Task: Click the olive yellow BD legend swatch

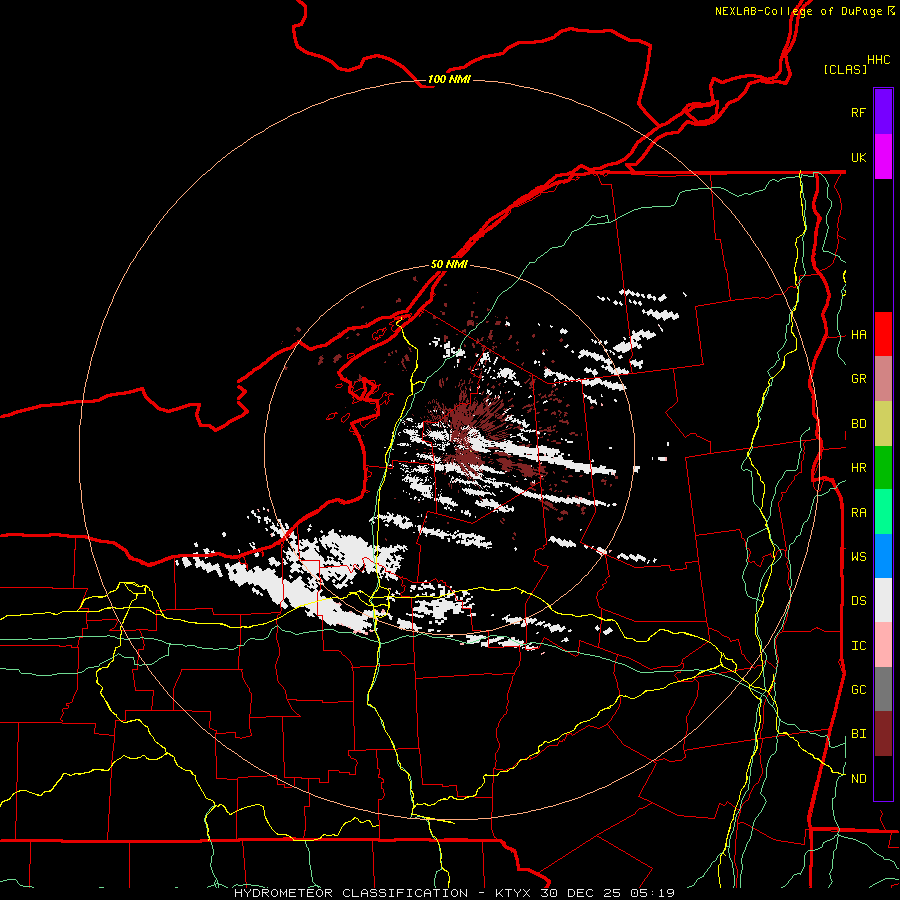Action: pos(883,423)
